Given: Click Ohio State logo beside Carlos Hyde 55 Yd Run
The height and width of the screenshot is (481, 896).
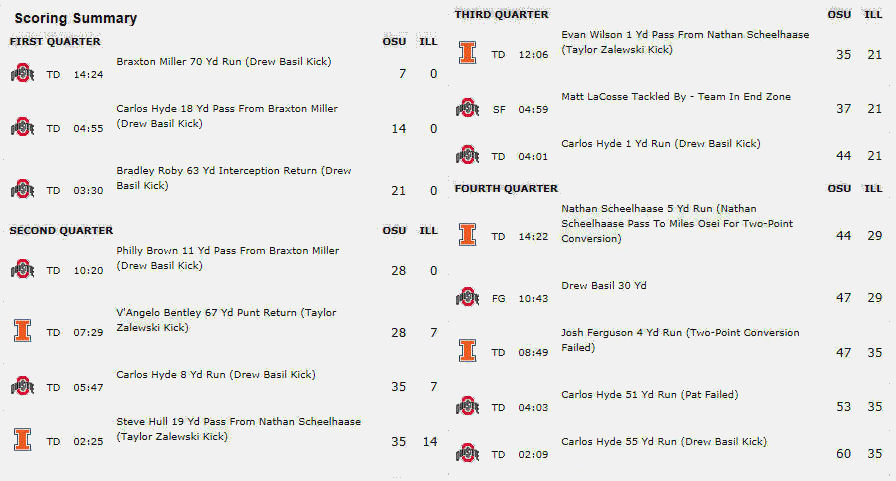Looking at the screenshot, I should pyautogui.click(x=467, y=453).
